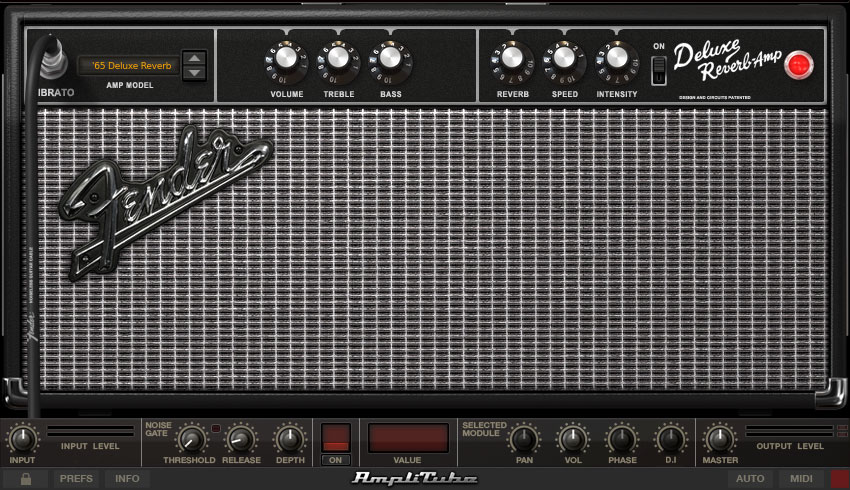Image resolution: width=850 pixels, height=490 pixels.
Task: Open the '65 Deluxe Reverb model display
Action: click(129, 66)
